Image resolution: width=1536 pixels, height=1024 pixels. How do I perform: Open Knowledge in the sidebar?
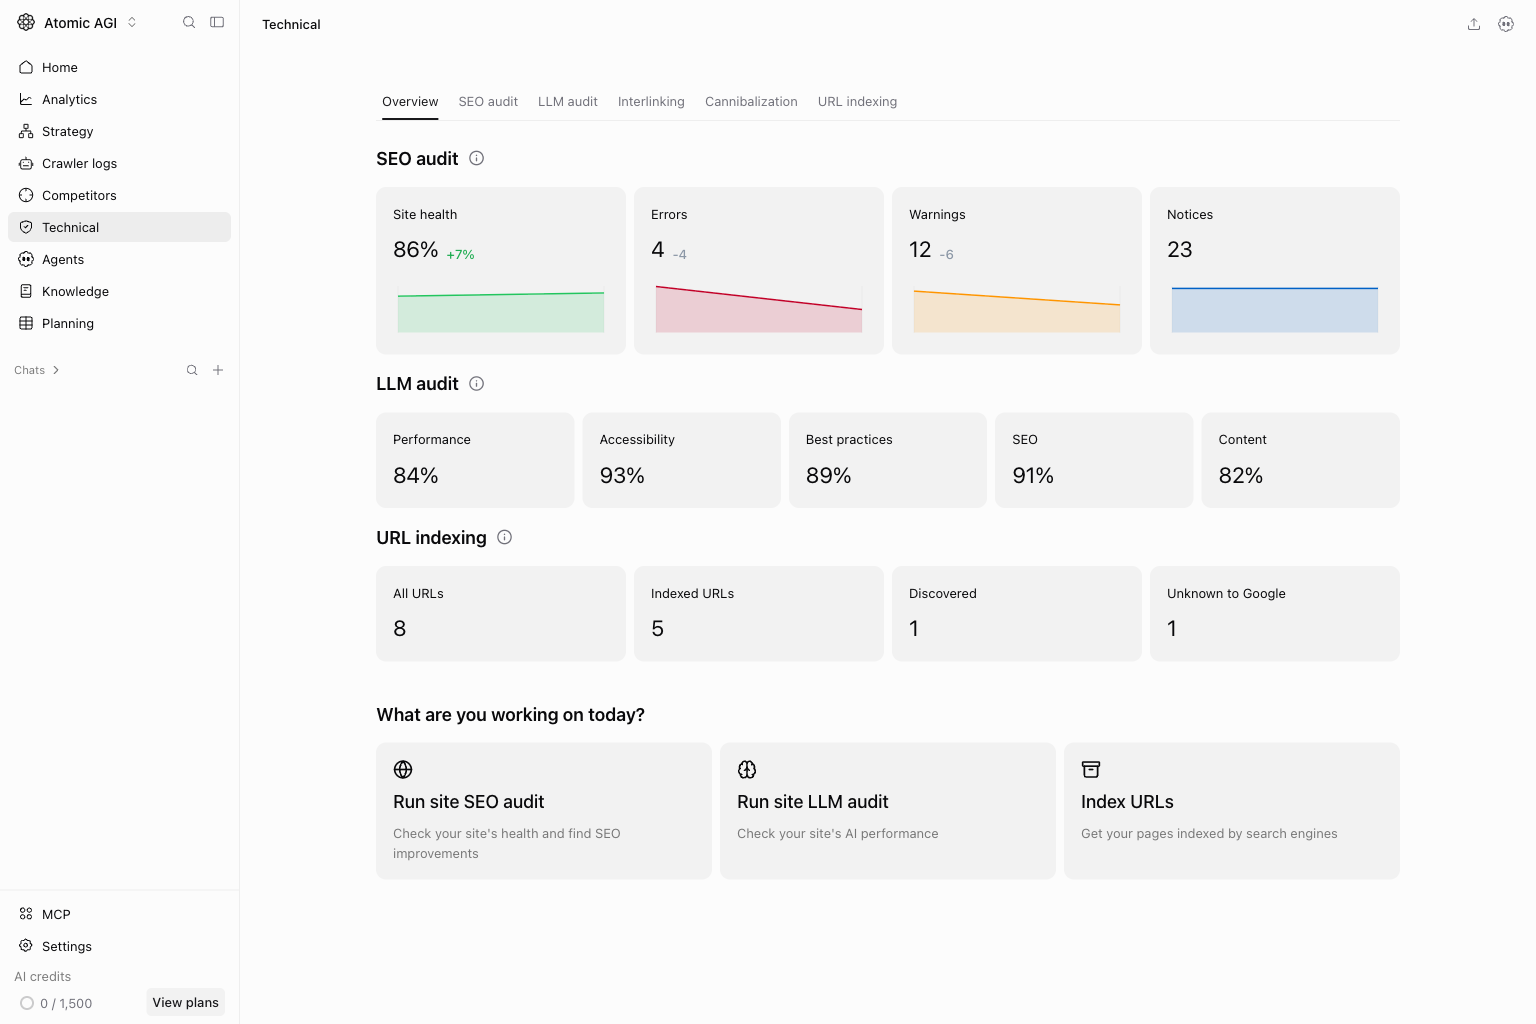(119, 291)
